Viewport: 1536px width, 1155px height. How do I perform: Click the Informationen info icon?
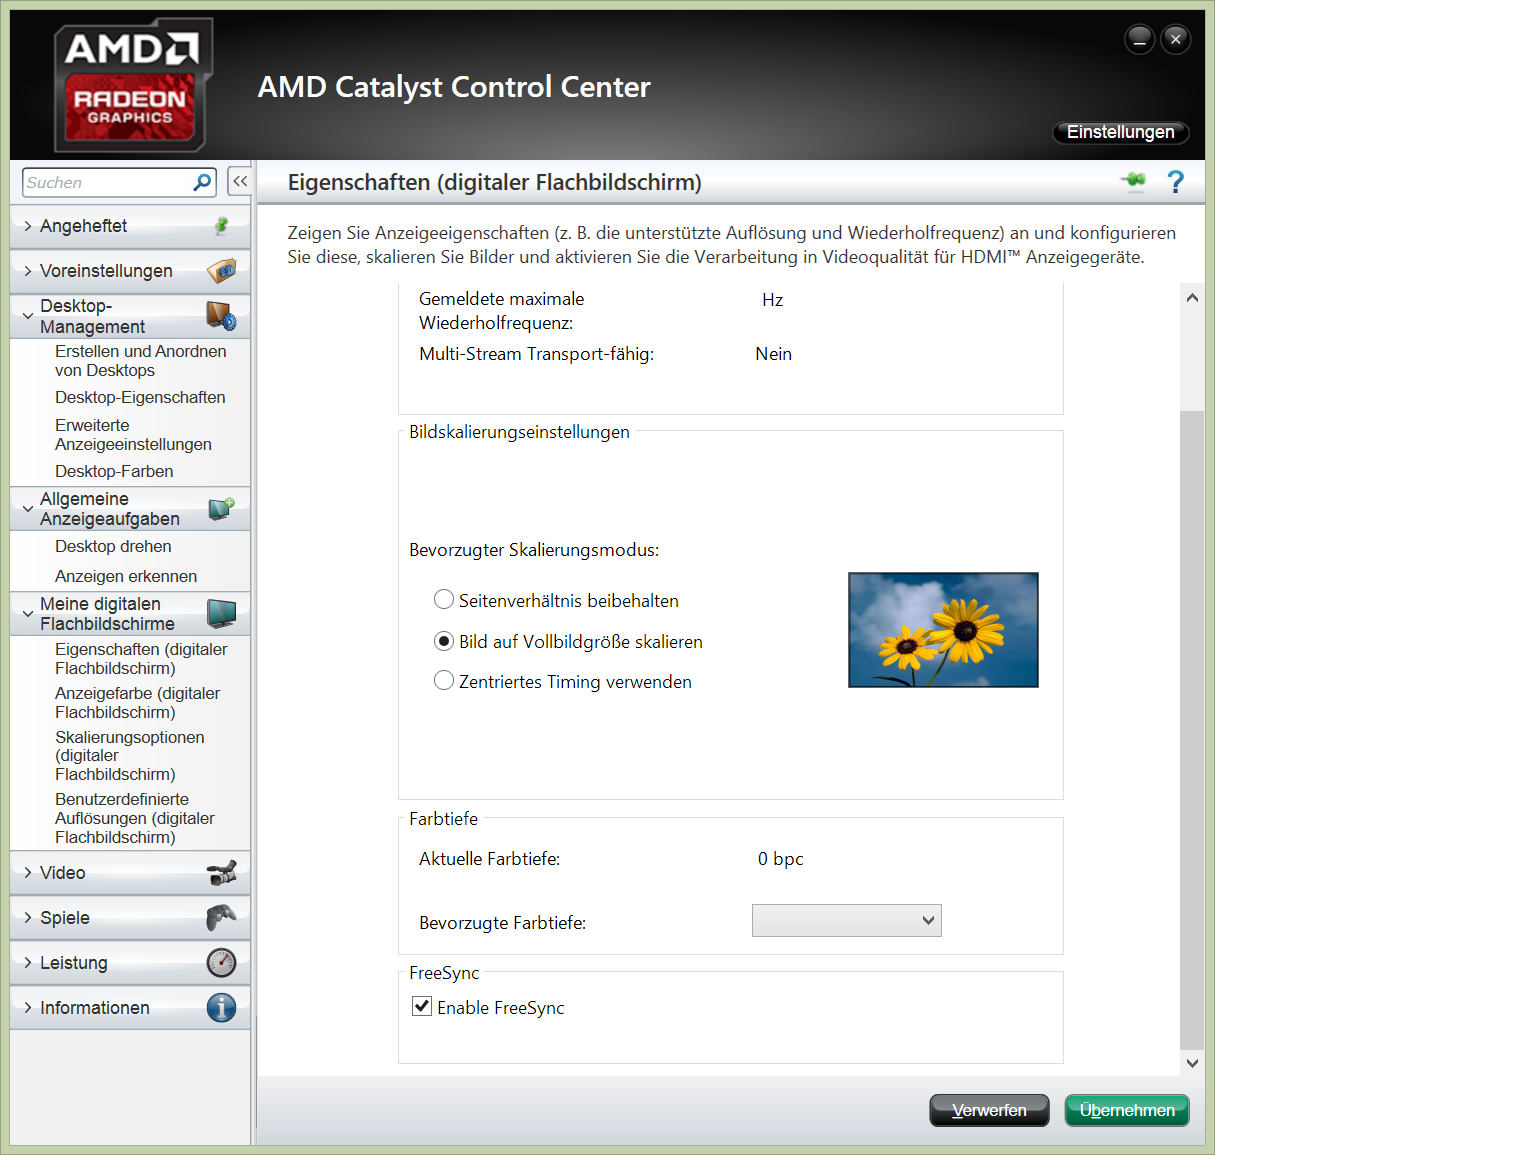coord(222,1007)
